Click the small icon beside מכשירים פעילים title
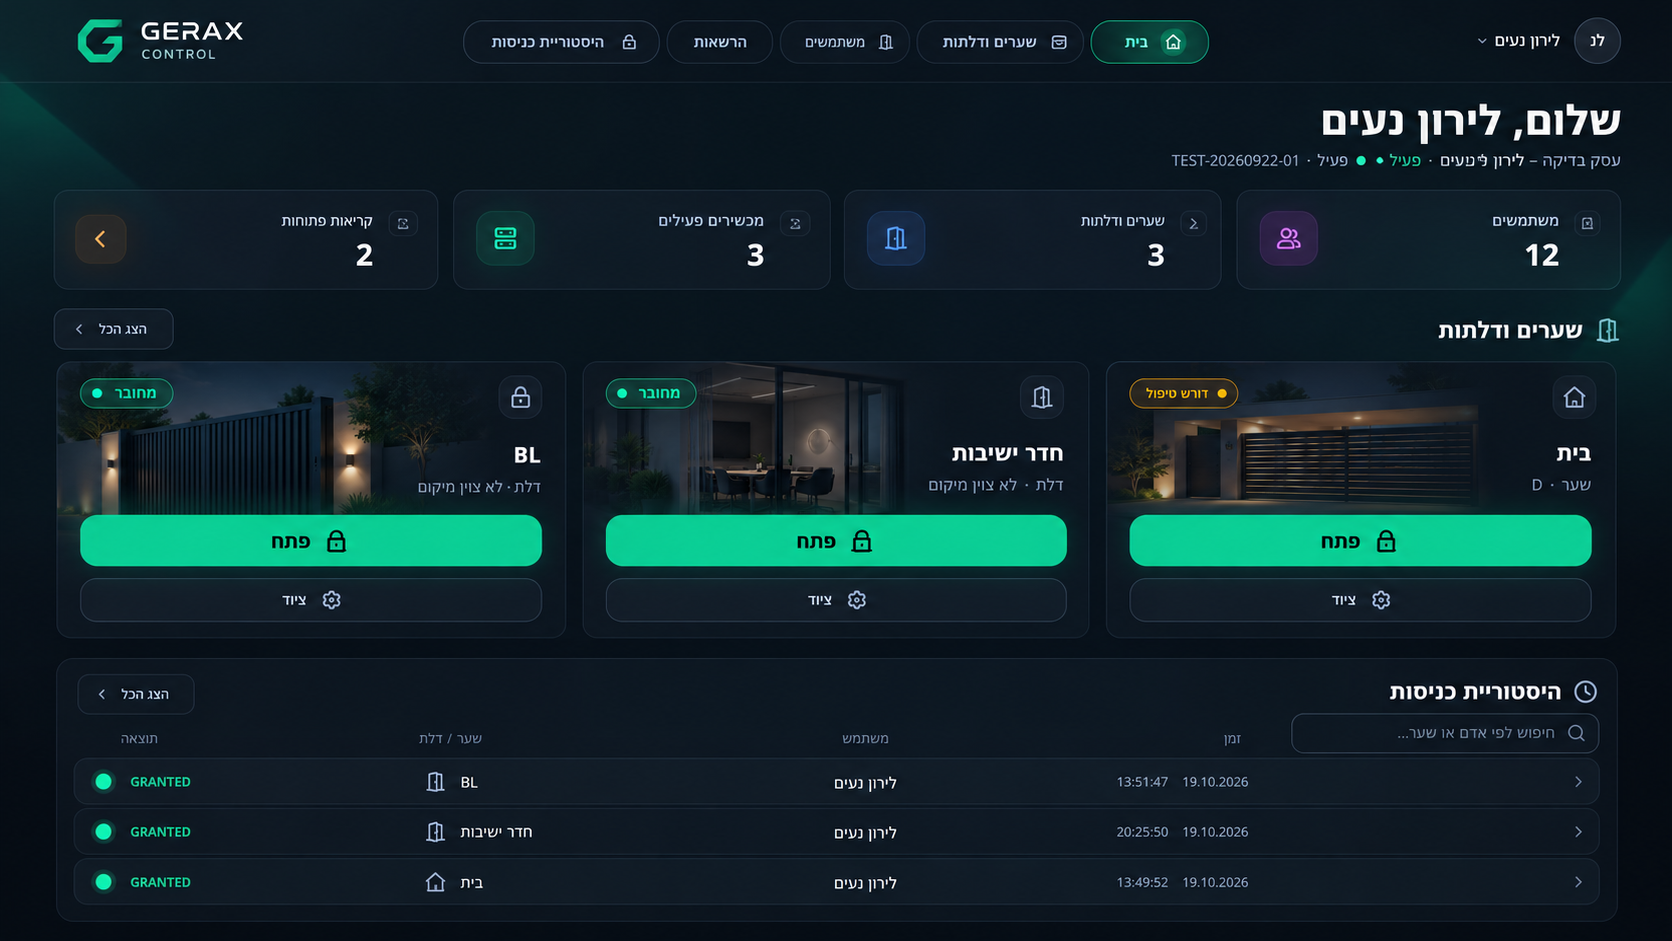Image resolution: width=1672 pixels, height=941 pixels. click(x=795, y=223)
